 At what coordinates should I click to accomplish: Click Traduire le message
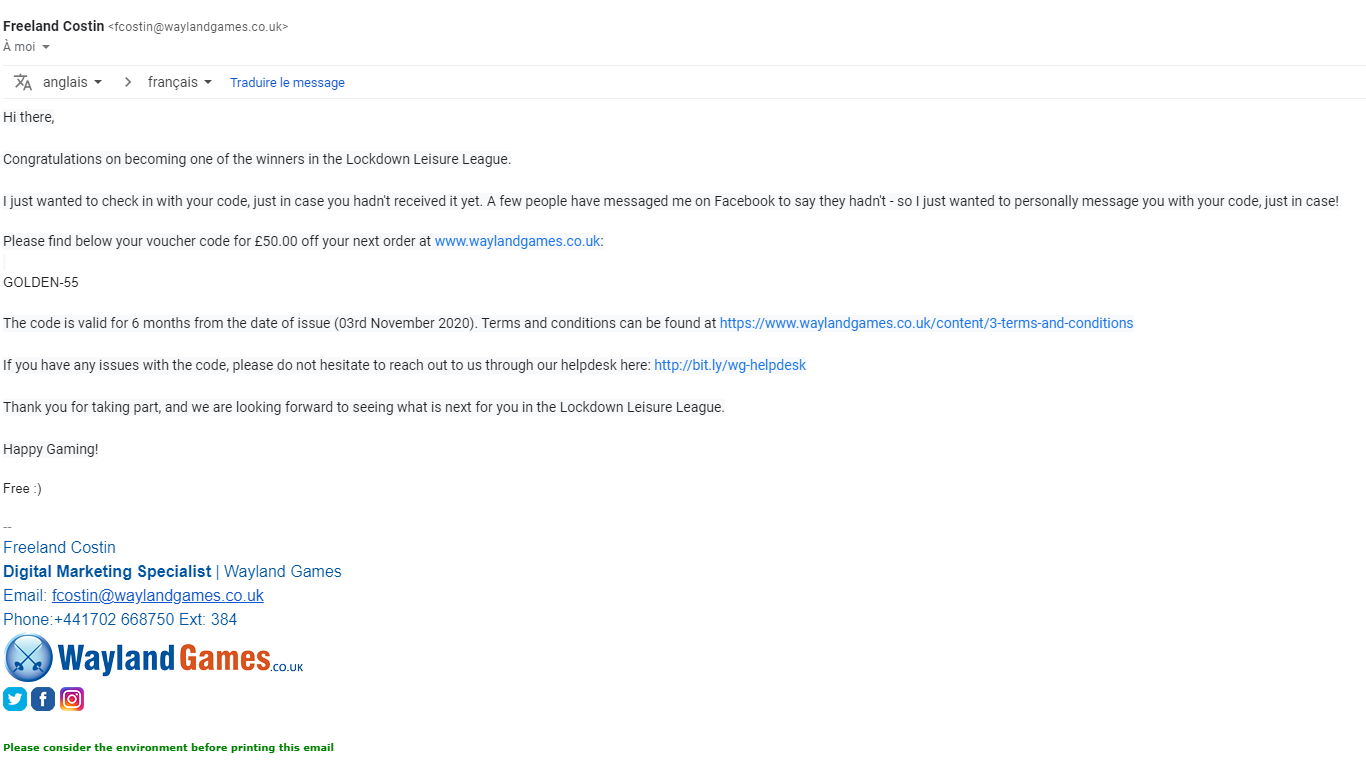pos(287,83)
